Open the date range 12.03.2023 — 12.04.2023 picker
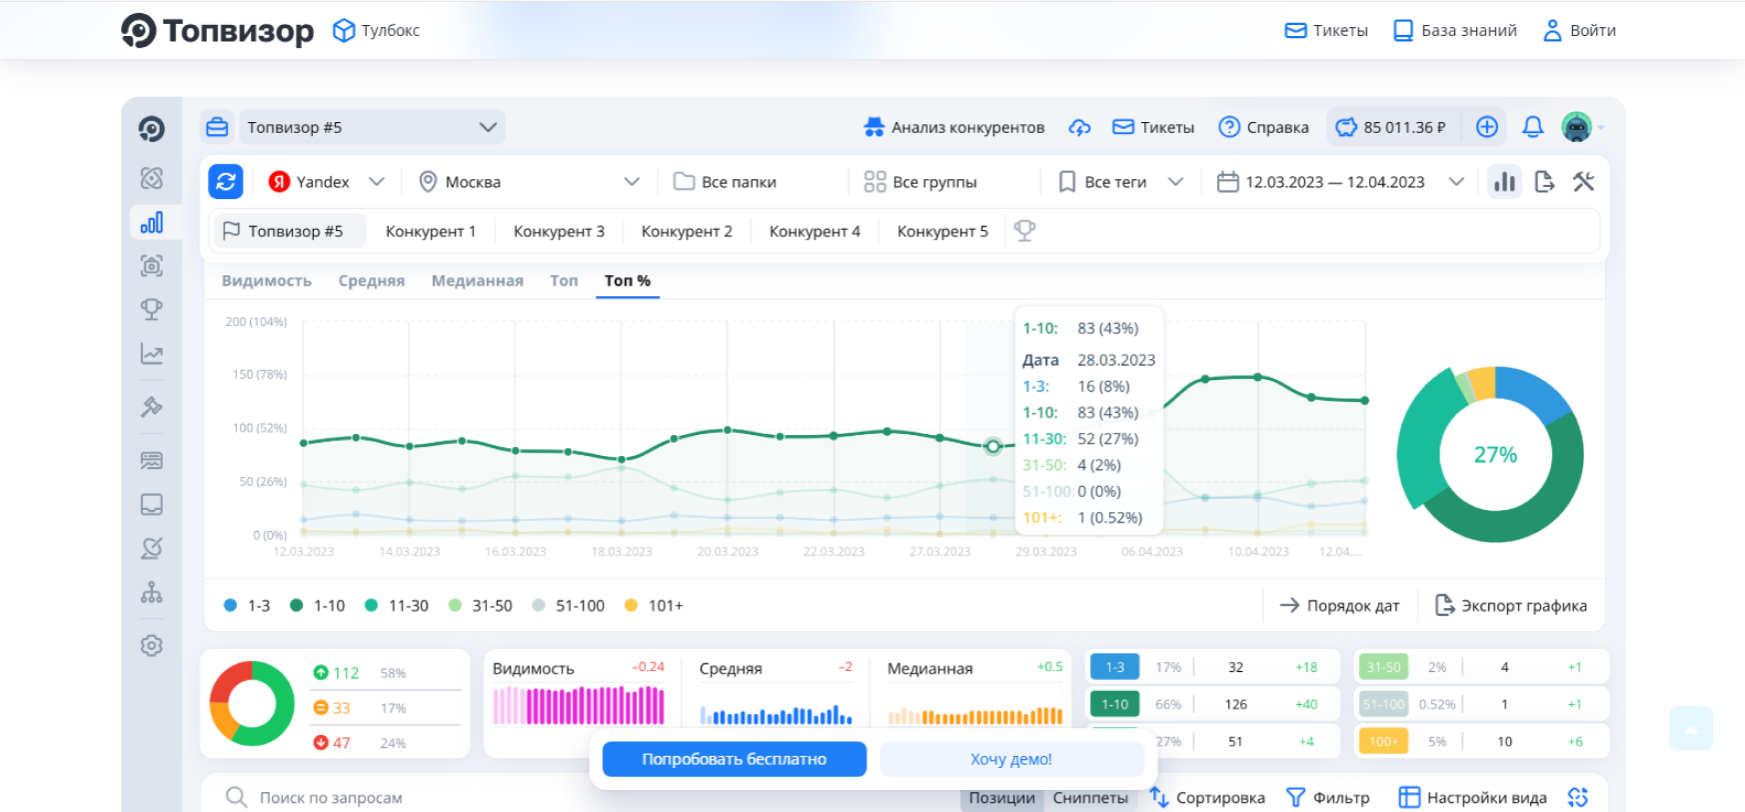The width and height of the screenshot is (1745, 812). coord(1341,182)
